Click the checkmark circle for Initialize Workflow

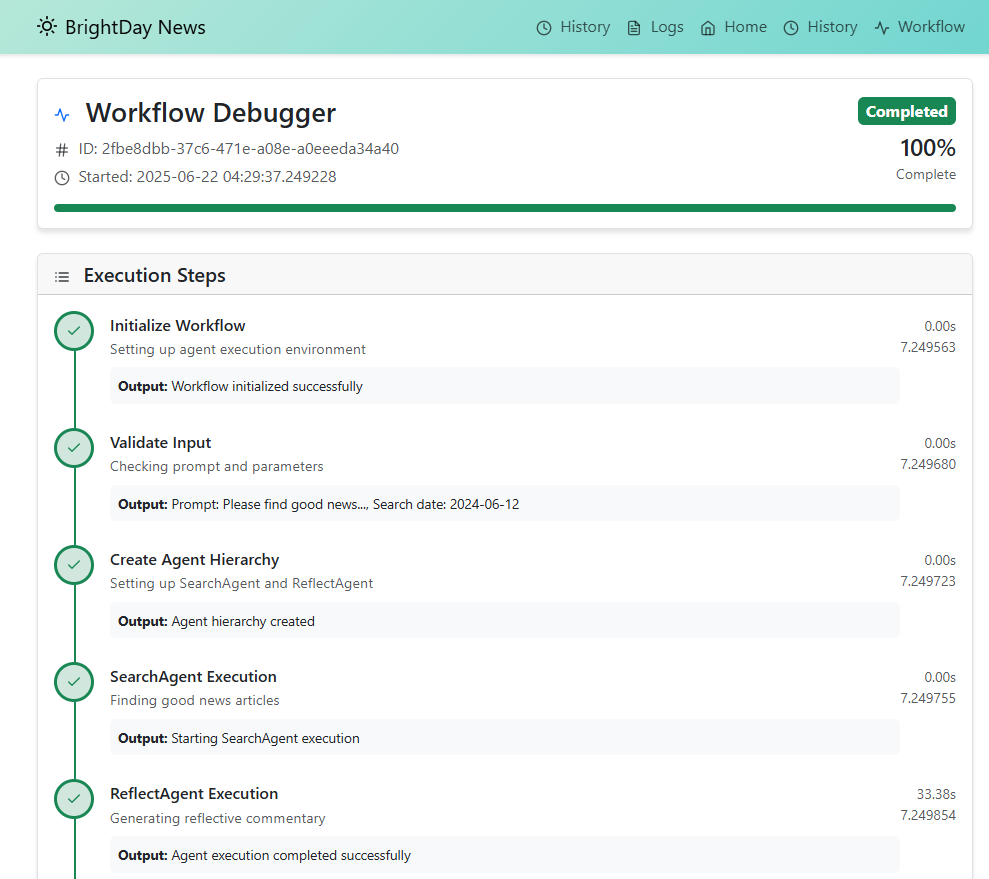click(x=74, y=331)
